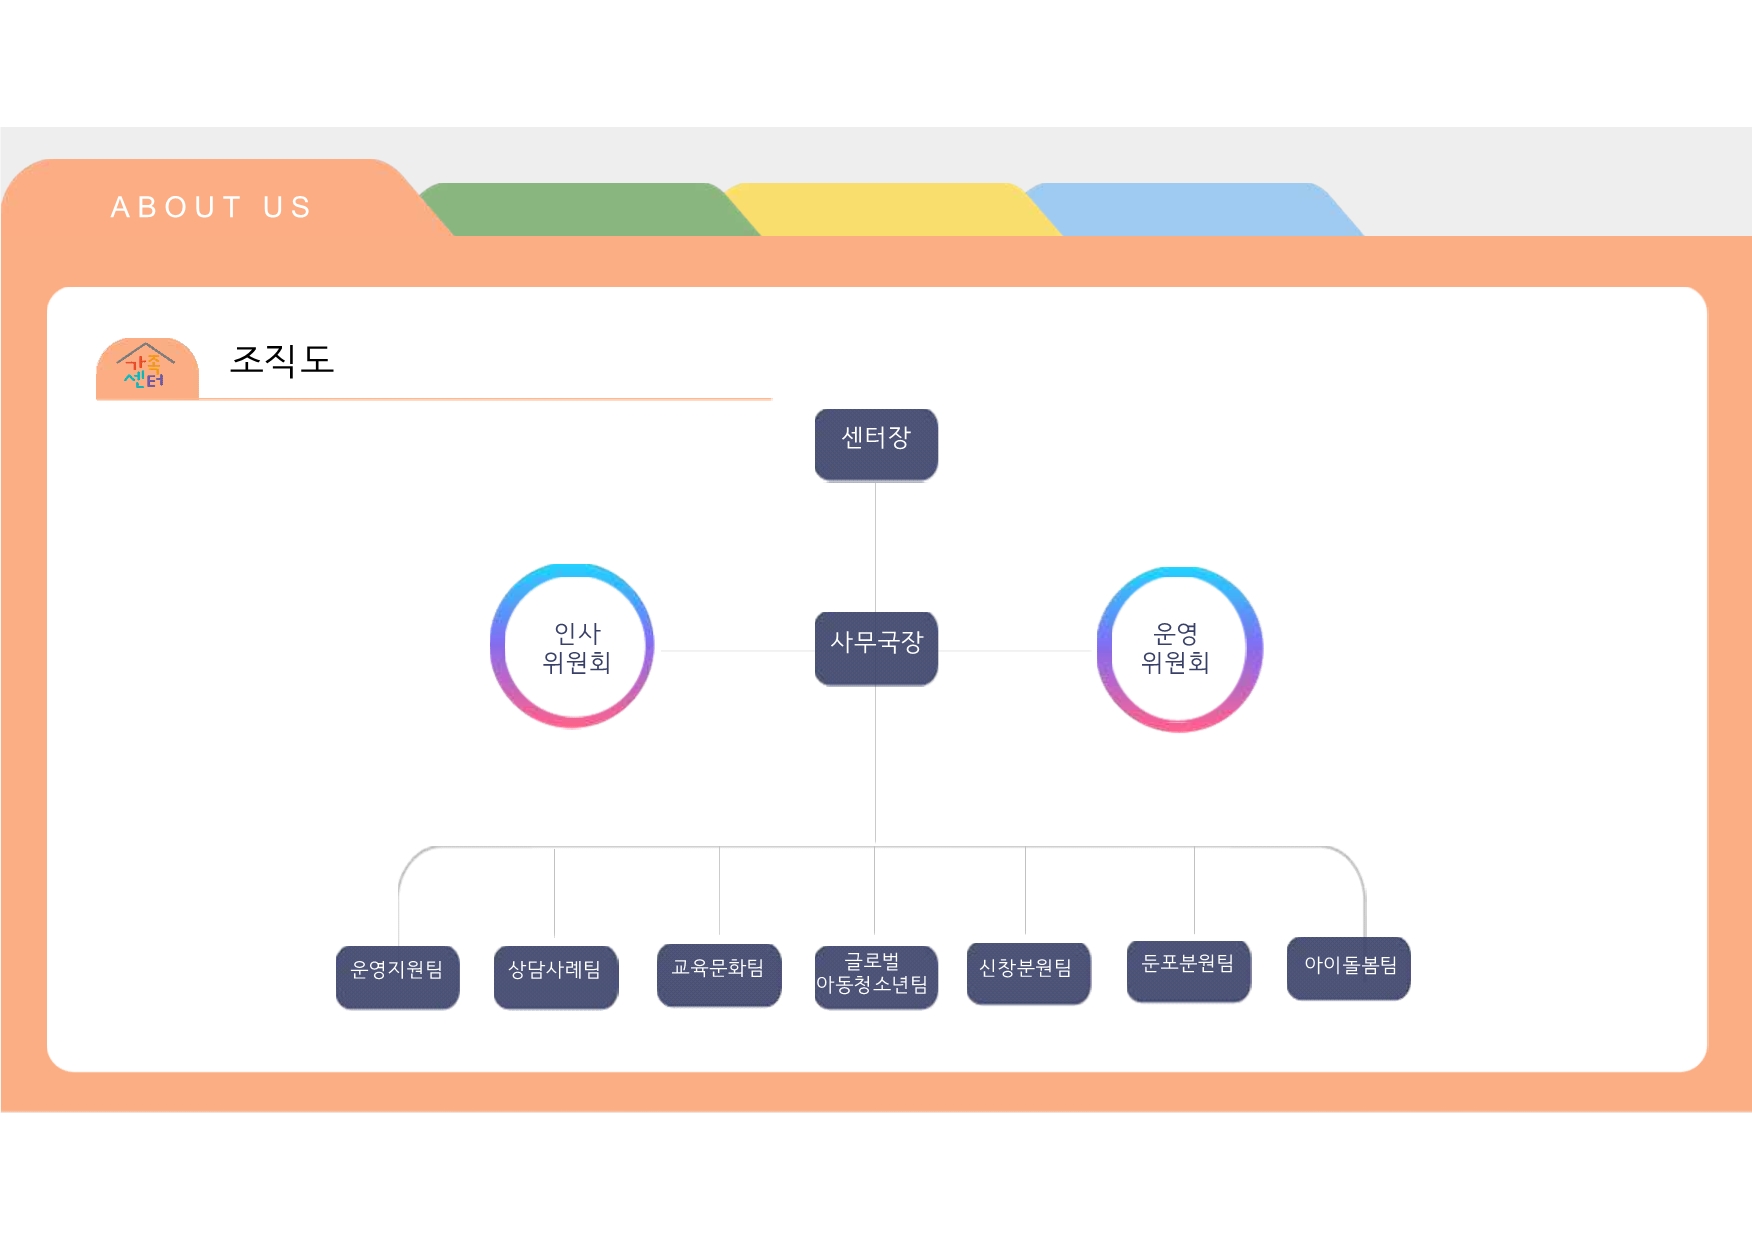Screen dimensions: 1752x1239
Task: Open the 상담사례팀 team box
Action: (x=556, y=976)
